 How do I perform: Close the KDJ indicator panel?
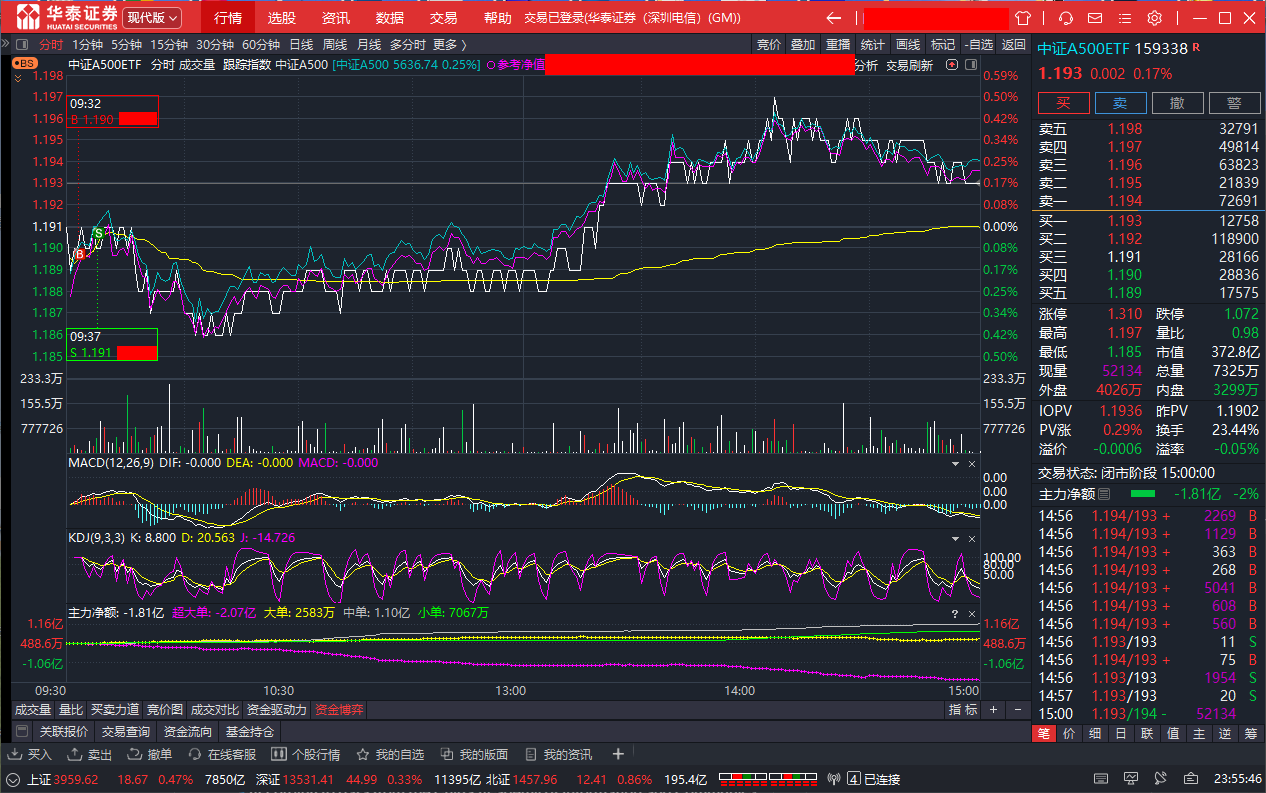970,539
